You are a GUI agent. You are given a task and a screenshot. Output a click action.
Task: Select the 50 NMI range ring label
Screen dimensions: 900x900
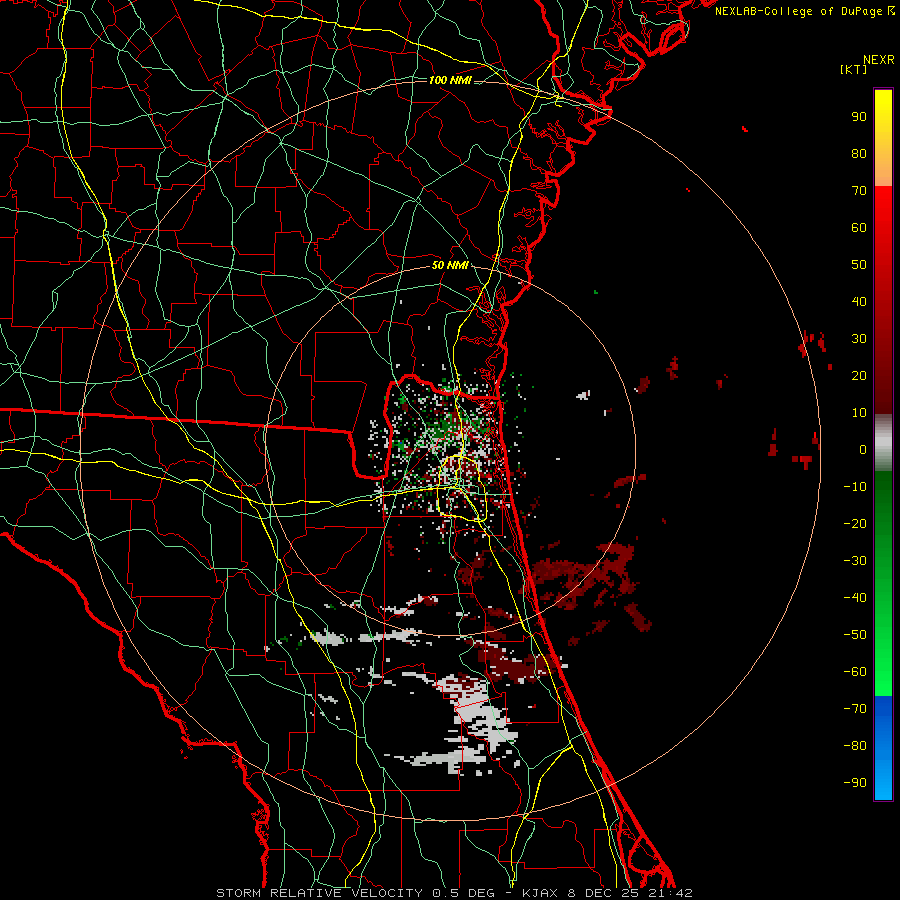coord(450,265)
